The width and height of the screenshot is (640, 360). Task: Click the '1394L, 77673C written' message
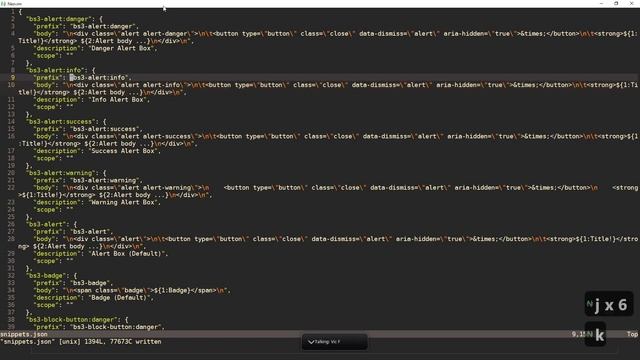[x=122, y=342]
